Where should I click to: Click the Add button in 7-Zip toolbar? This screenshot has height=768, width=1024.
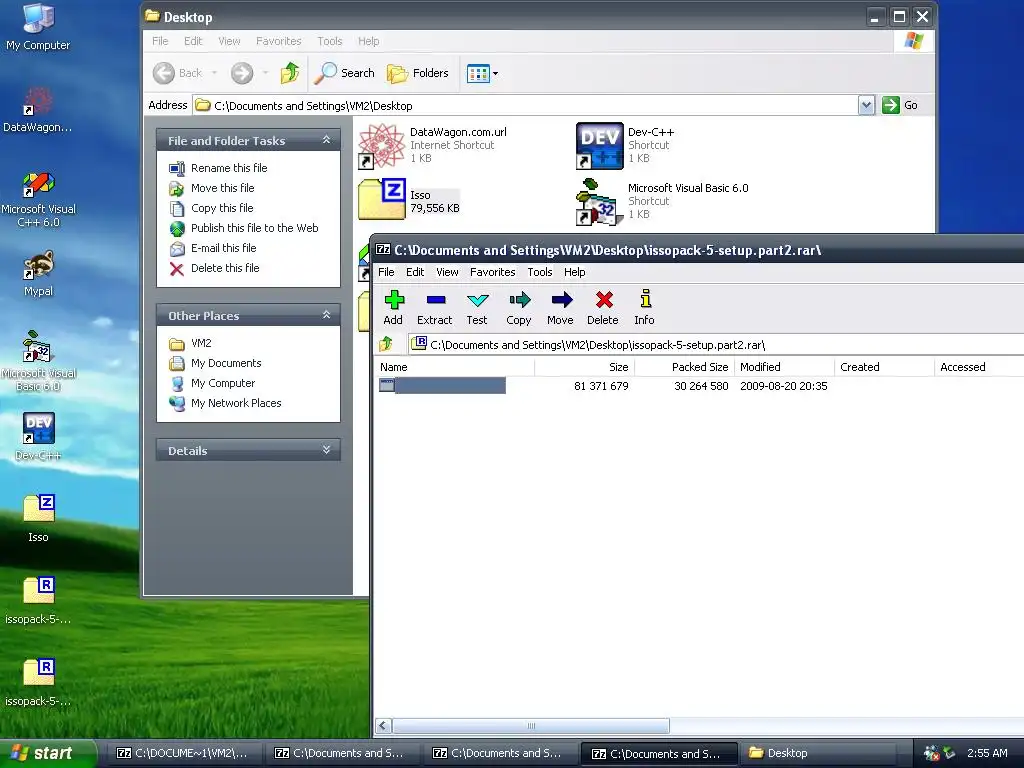point(393,308)
